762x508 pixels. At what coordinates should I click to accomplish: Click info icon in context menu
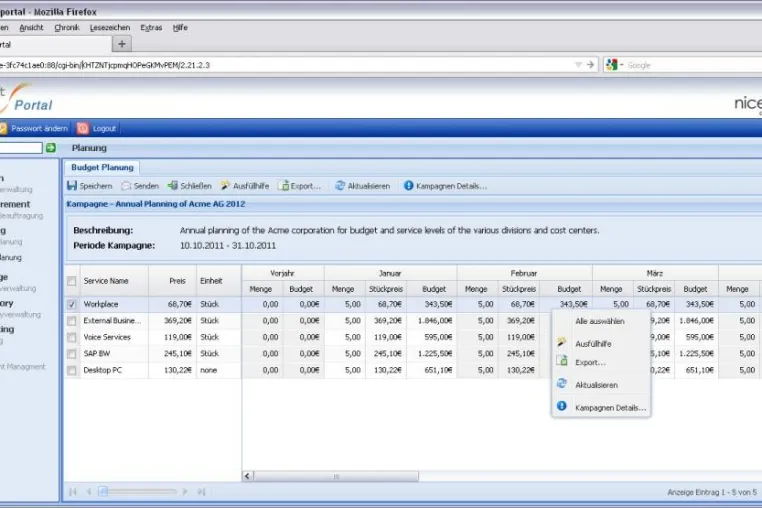click(562, 406)
